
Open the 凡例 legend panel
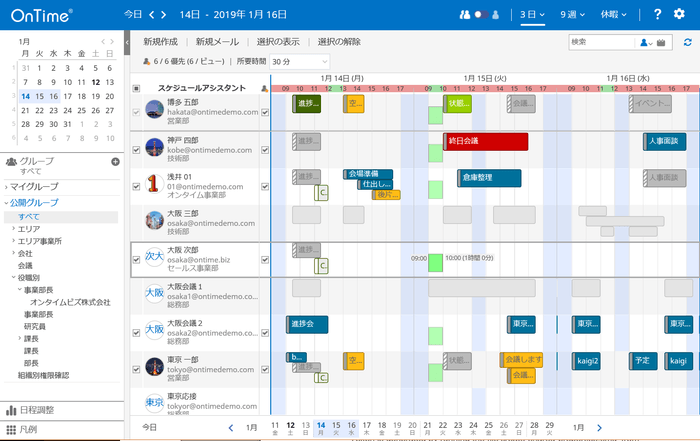click(30, 430)
